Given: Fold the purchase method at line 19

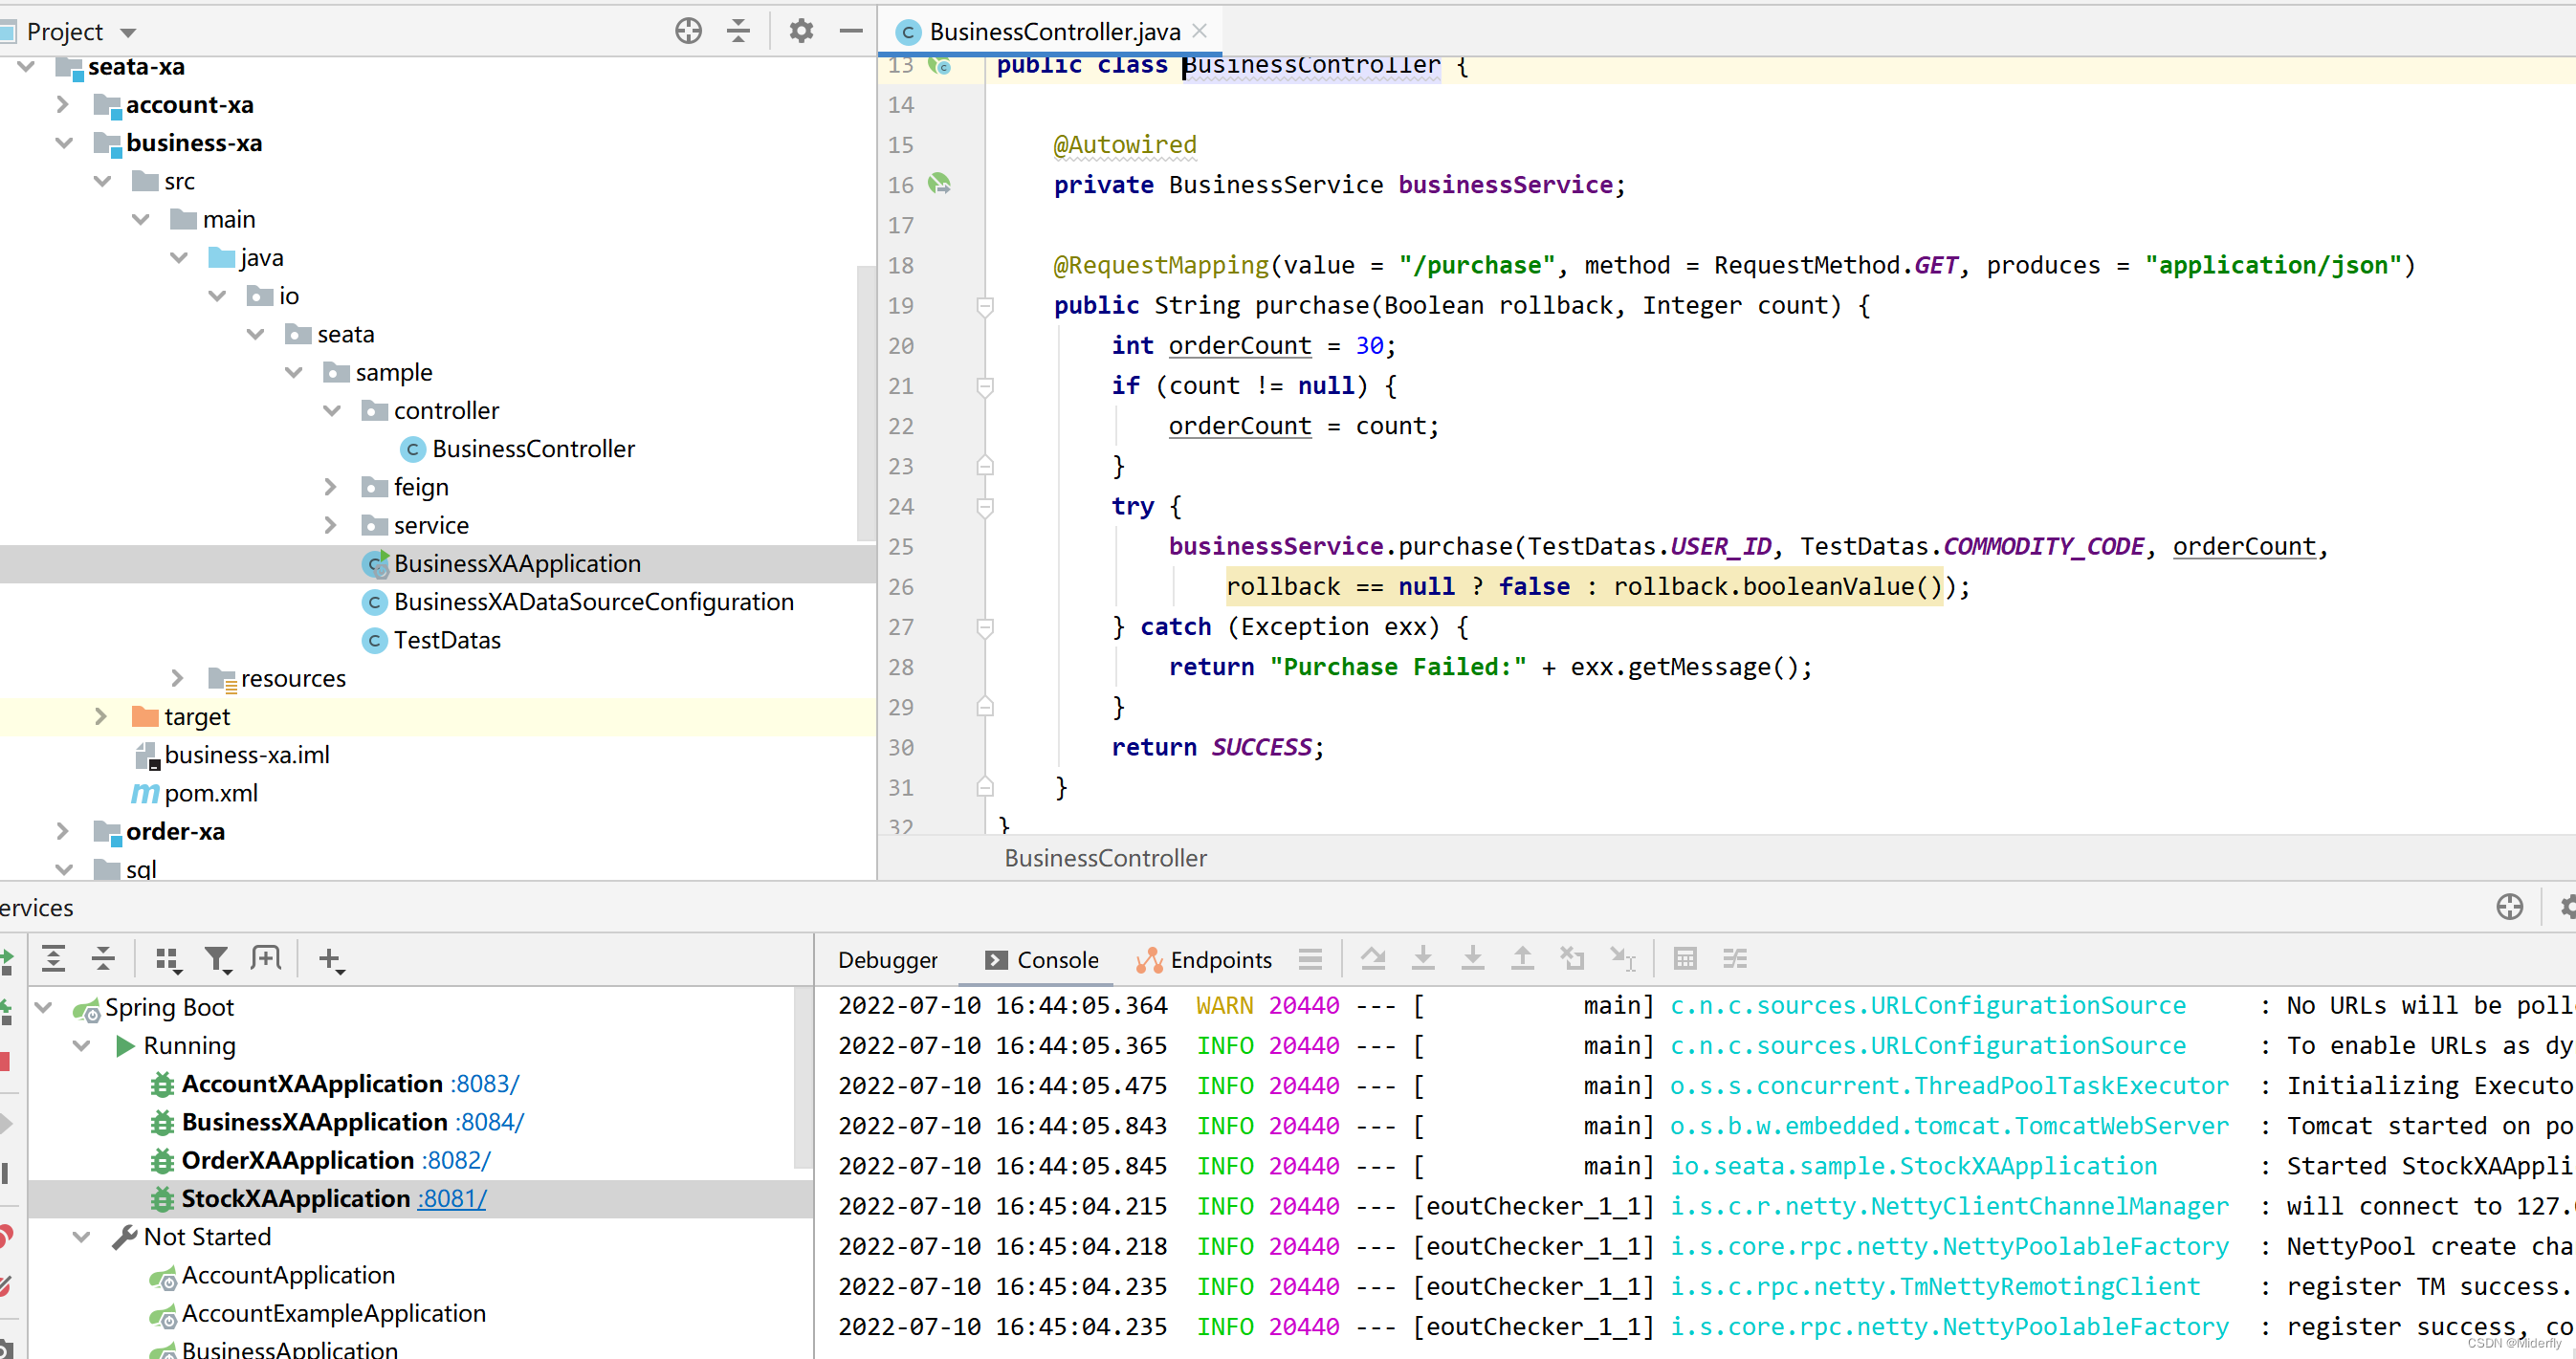Looking at the screenshot, I should [x=985, y=305].
